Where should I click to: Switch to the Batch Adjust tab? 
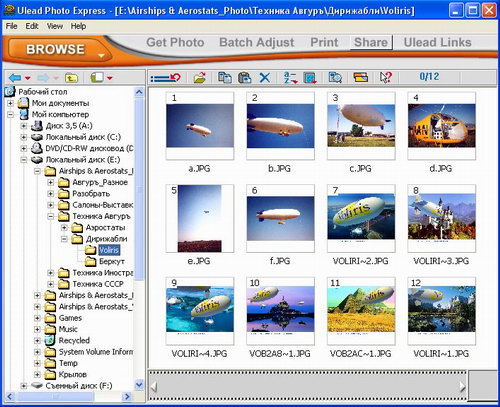point(257,42)
